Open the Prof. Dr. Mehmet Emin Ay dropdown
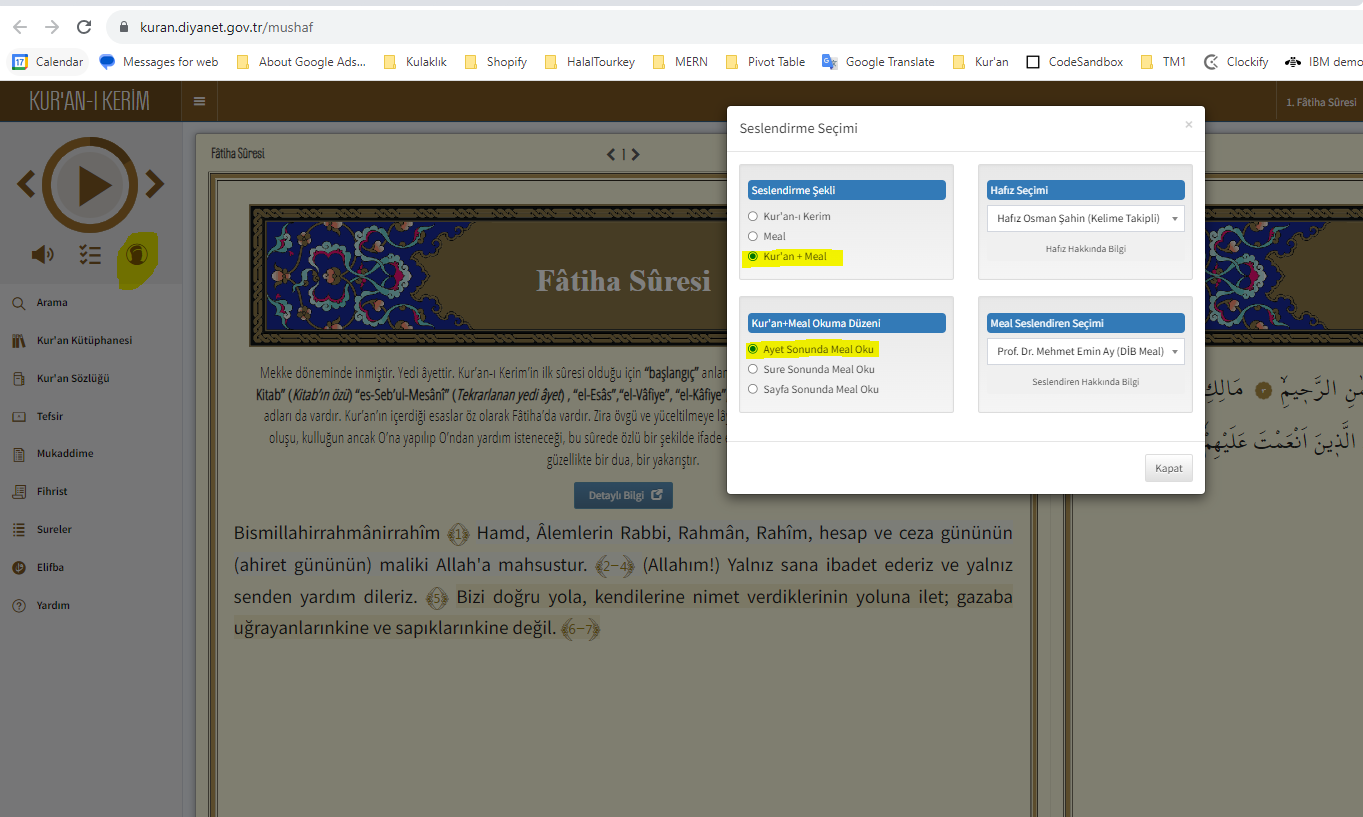The width and height of the screenshot is (1363, 817). coord(1085,351)
